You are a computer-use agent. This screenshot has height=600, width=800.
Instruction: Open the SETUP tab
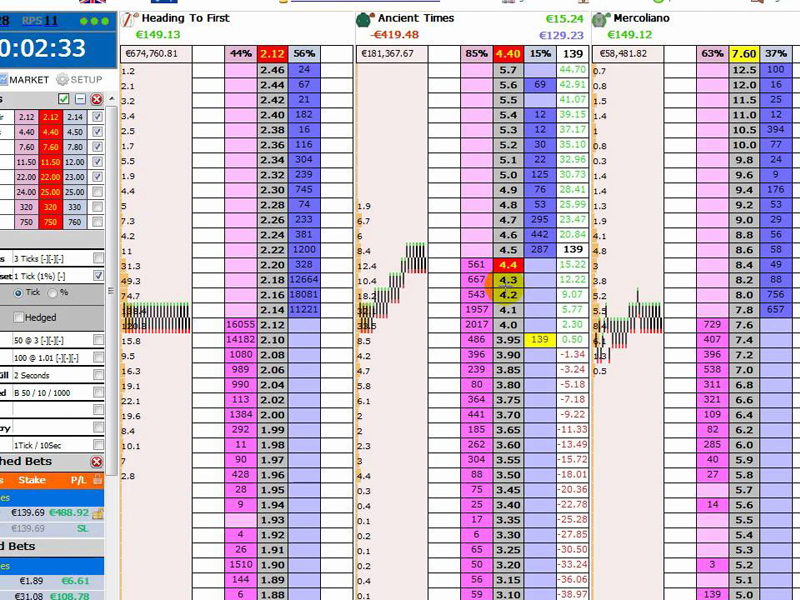[79, 80]
